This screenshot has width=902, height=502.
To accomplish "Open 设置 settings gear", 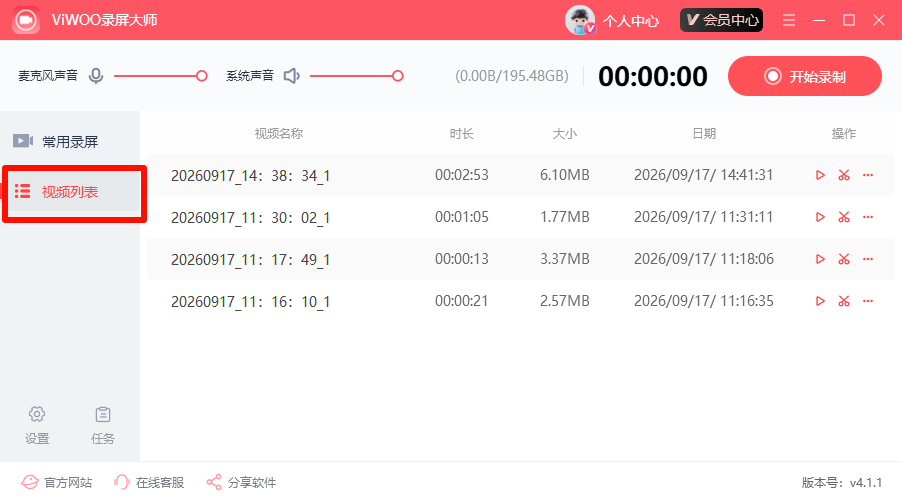I will pos(37,426).
